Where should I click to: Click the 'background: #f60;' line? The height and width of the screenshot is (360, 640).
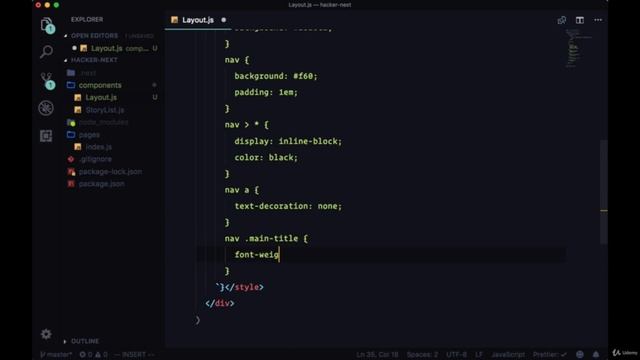(x=276, y=76)
